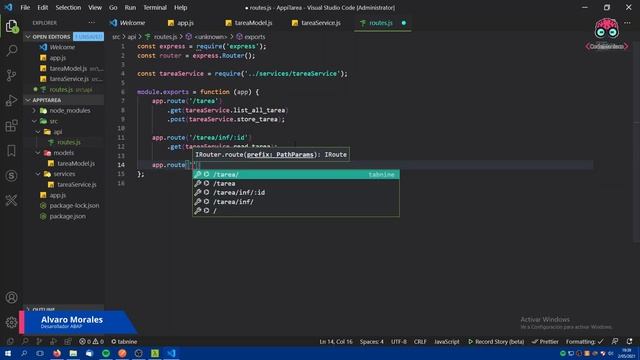This screenshot has height=360, width=640.
Task: Open the Run and Debug view
Action: click(11, 100)
